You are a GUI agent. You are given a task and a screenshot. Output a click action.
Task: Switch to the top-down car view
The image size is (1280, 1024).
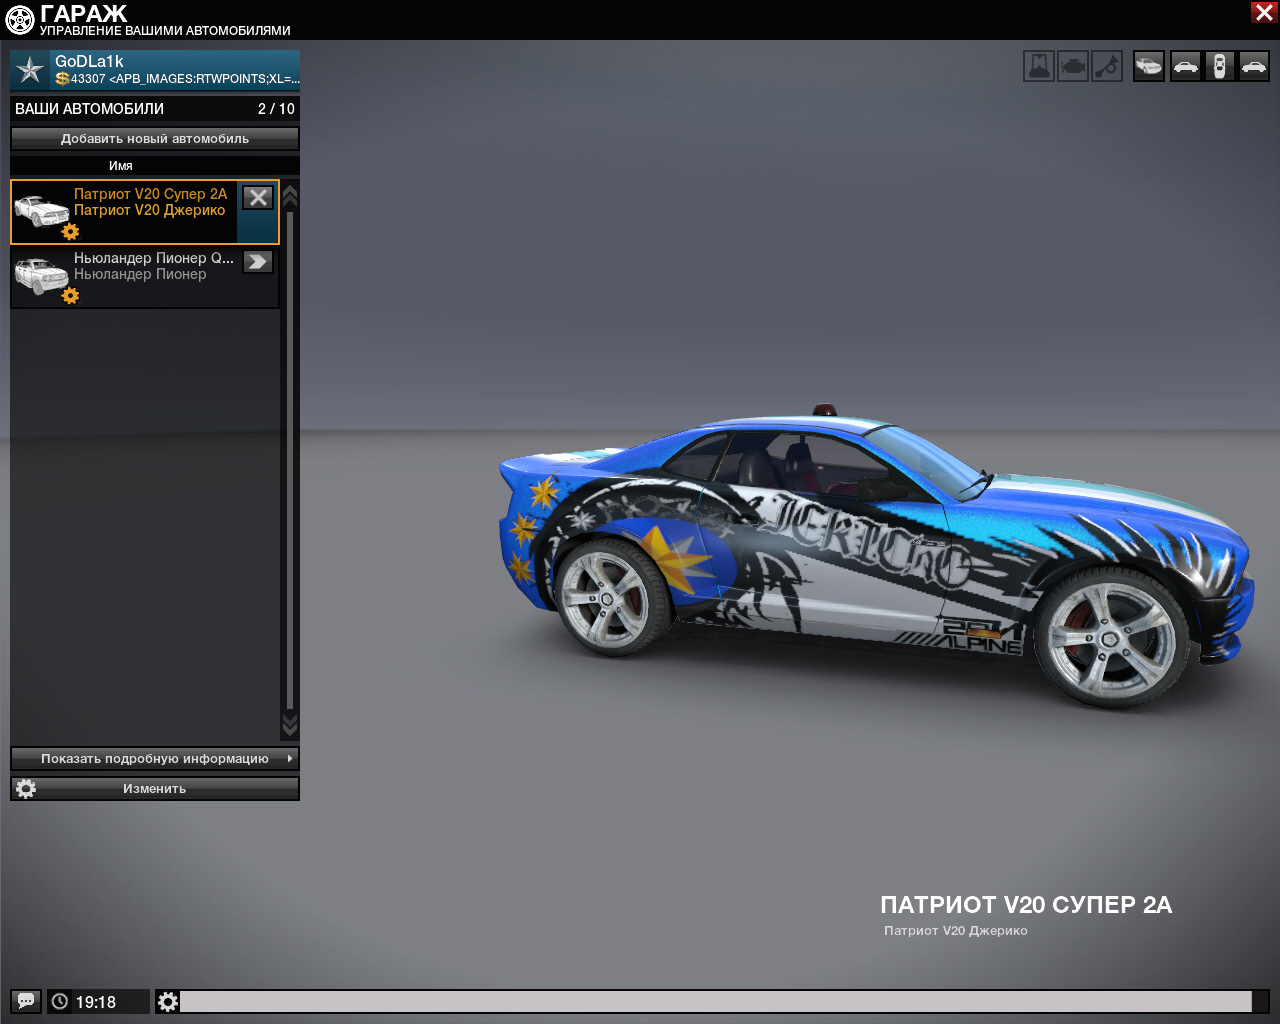point(1219,67)
